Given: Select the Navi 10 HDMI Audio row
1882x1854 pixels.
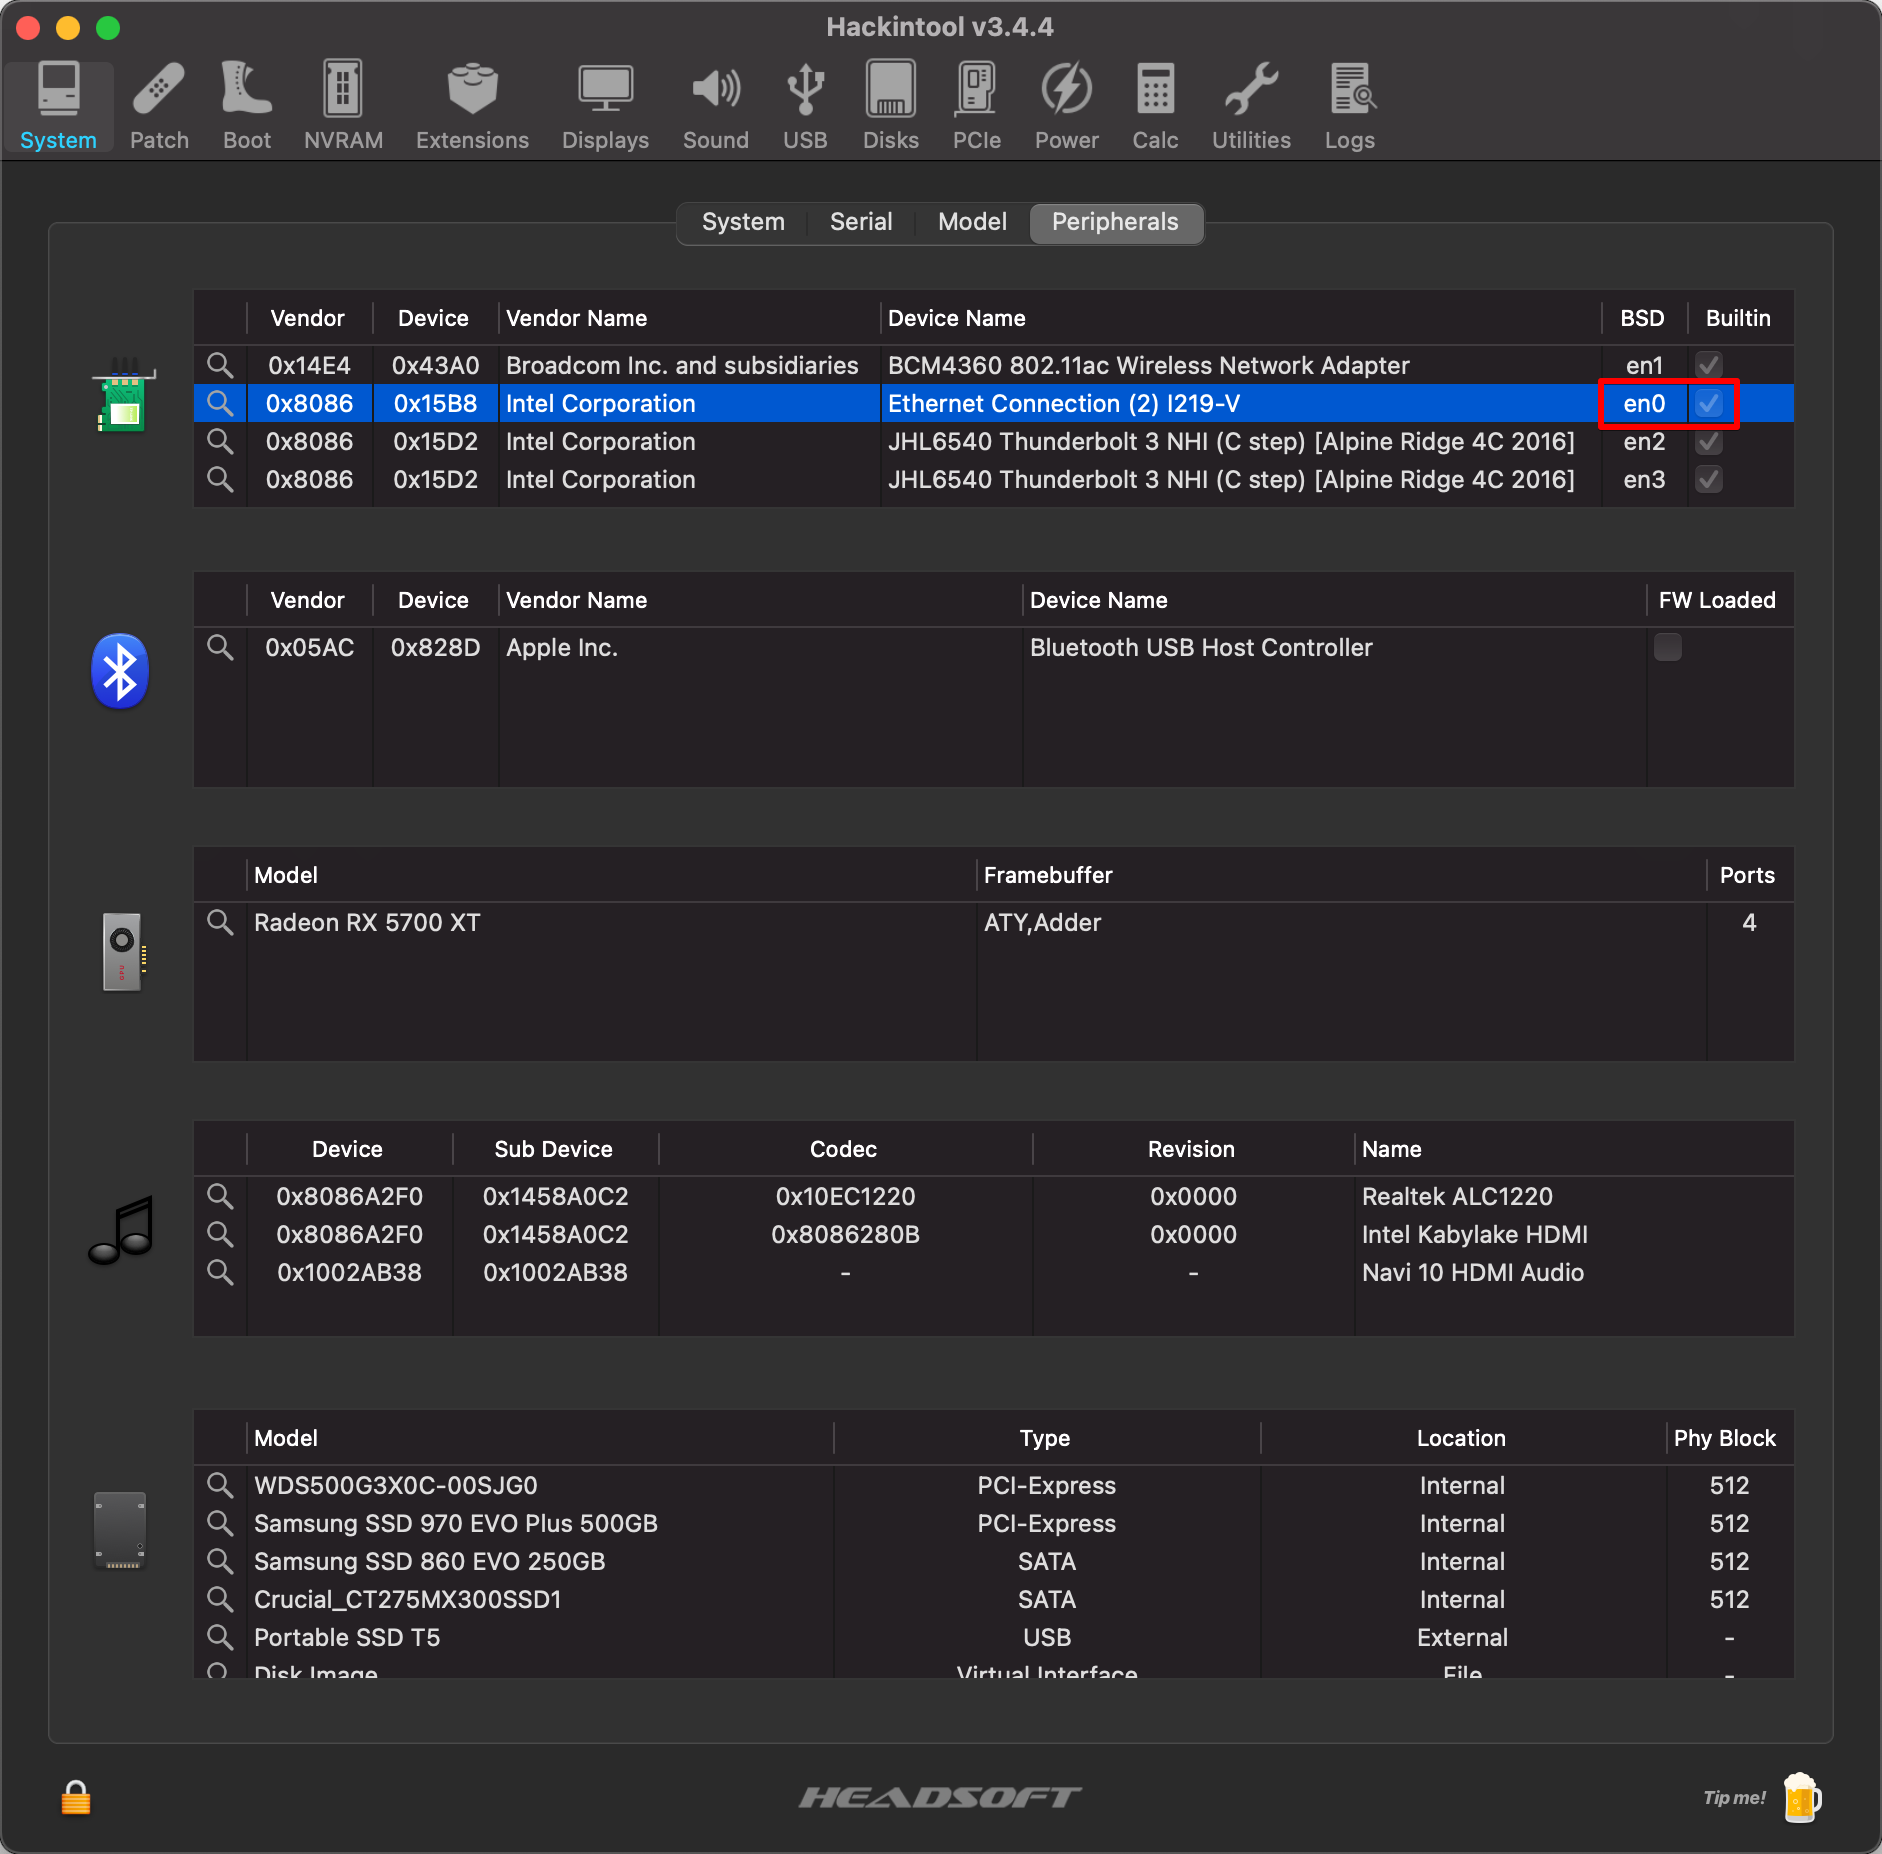Looking at the screenshot, I should 993,1272.
